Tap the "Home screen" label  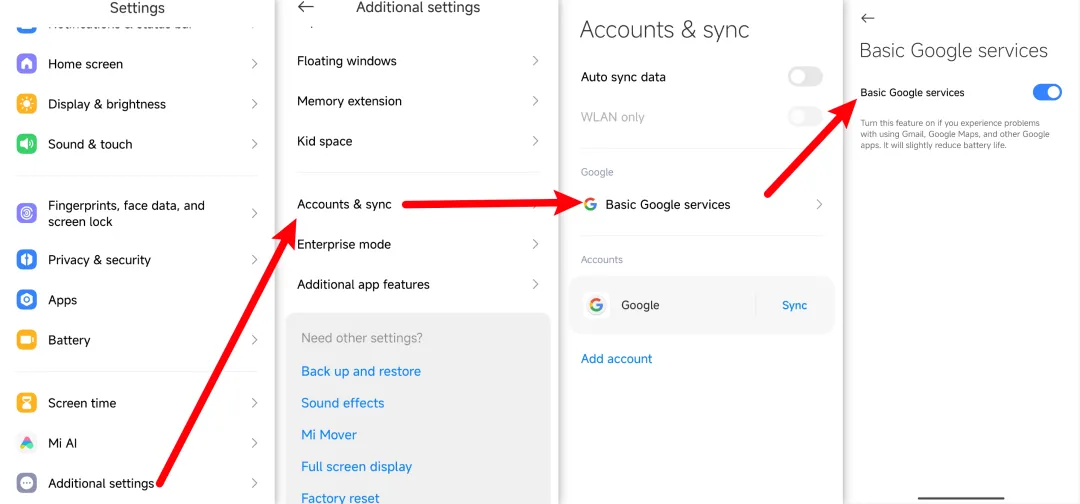tap(85, 64)
